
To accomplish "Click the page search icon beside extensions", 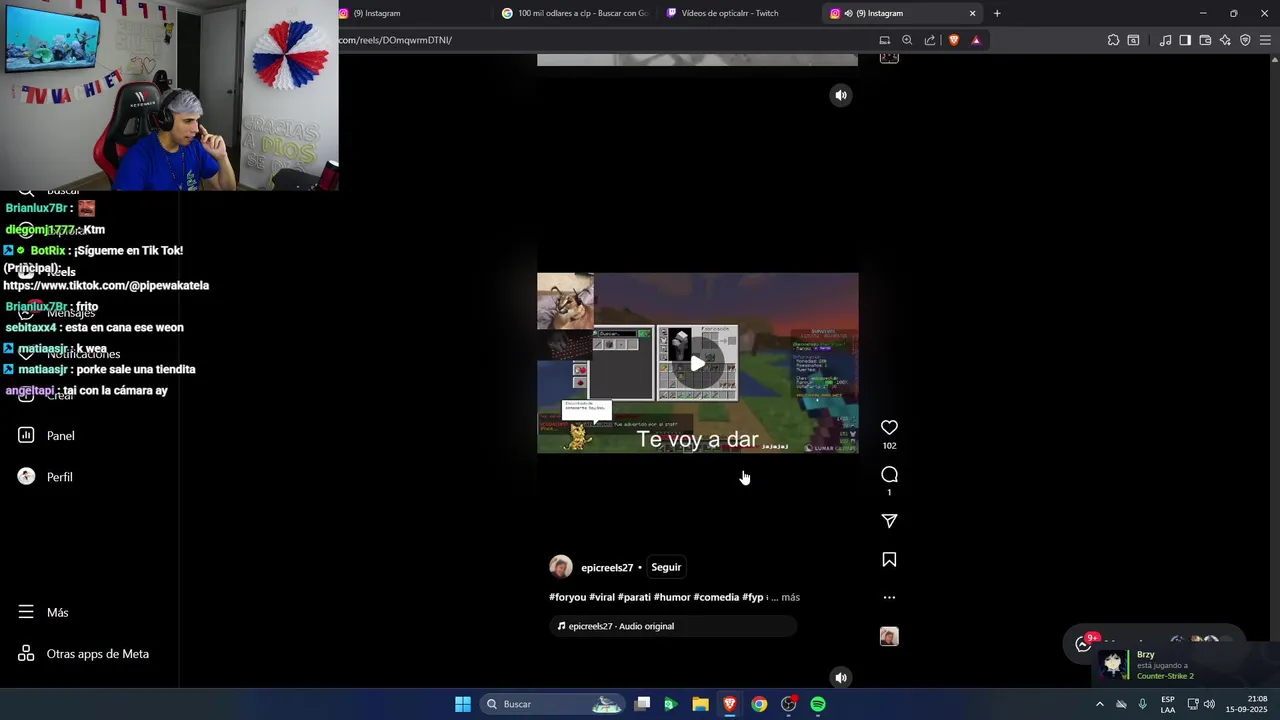I will 1133,40.
